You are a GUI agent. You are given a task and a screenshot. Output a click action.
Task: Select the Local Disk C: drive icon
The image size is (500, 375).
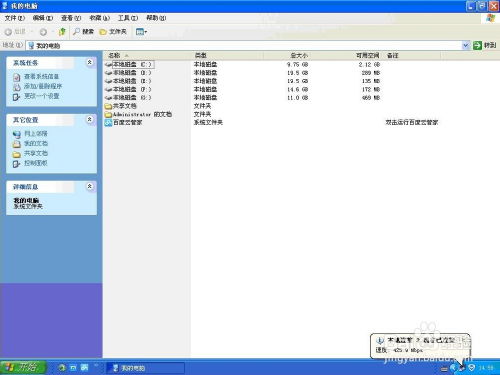click(108, 64)
